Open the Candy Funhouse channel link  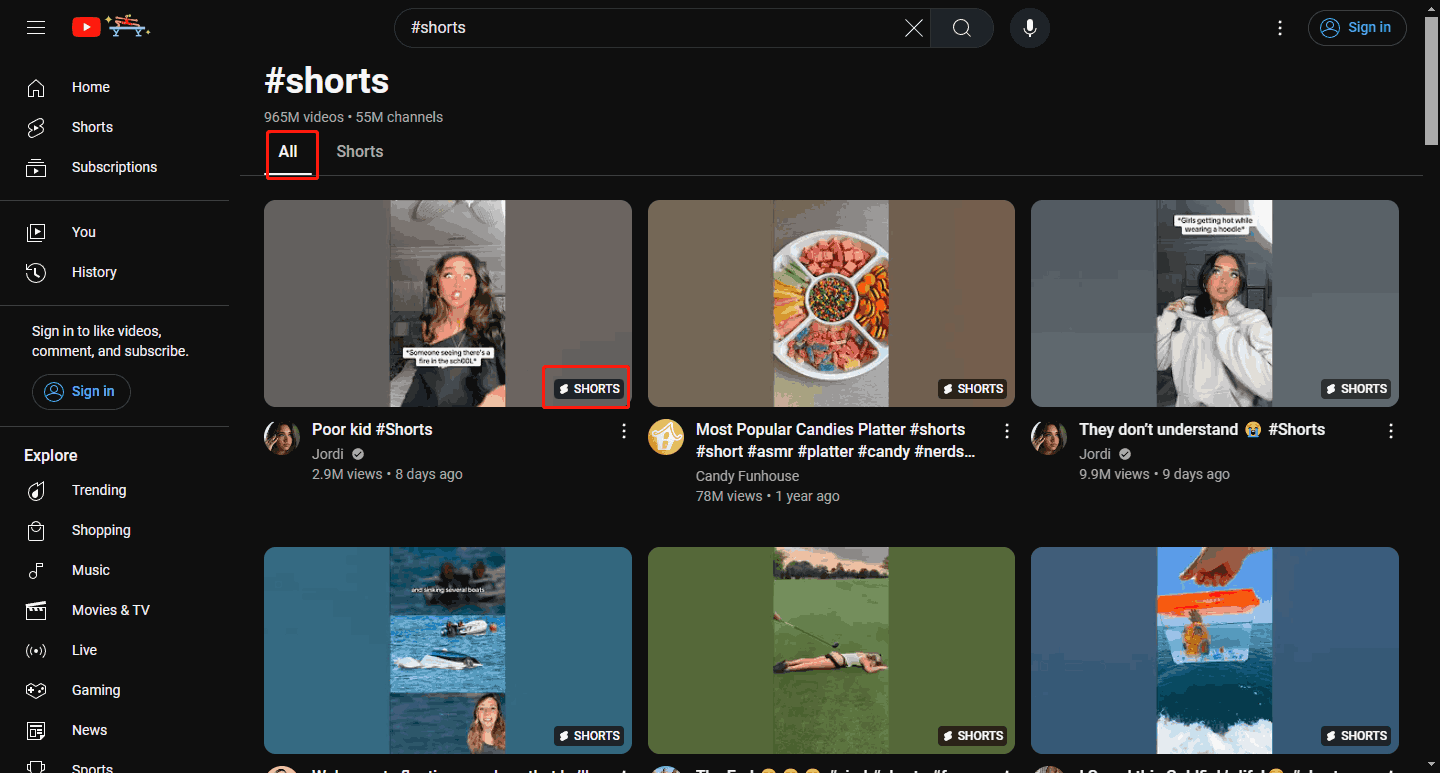747,476
